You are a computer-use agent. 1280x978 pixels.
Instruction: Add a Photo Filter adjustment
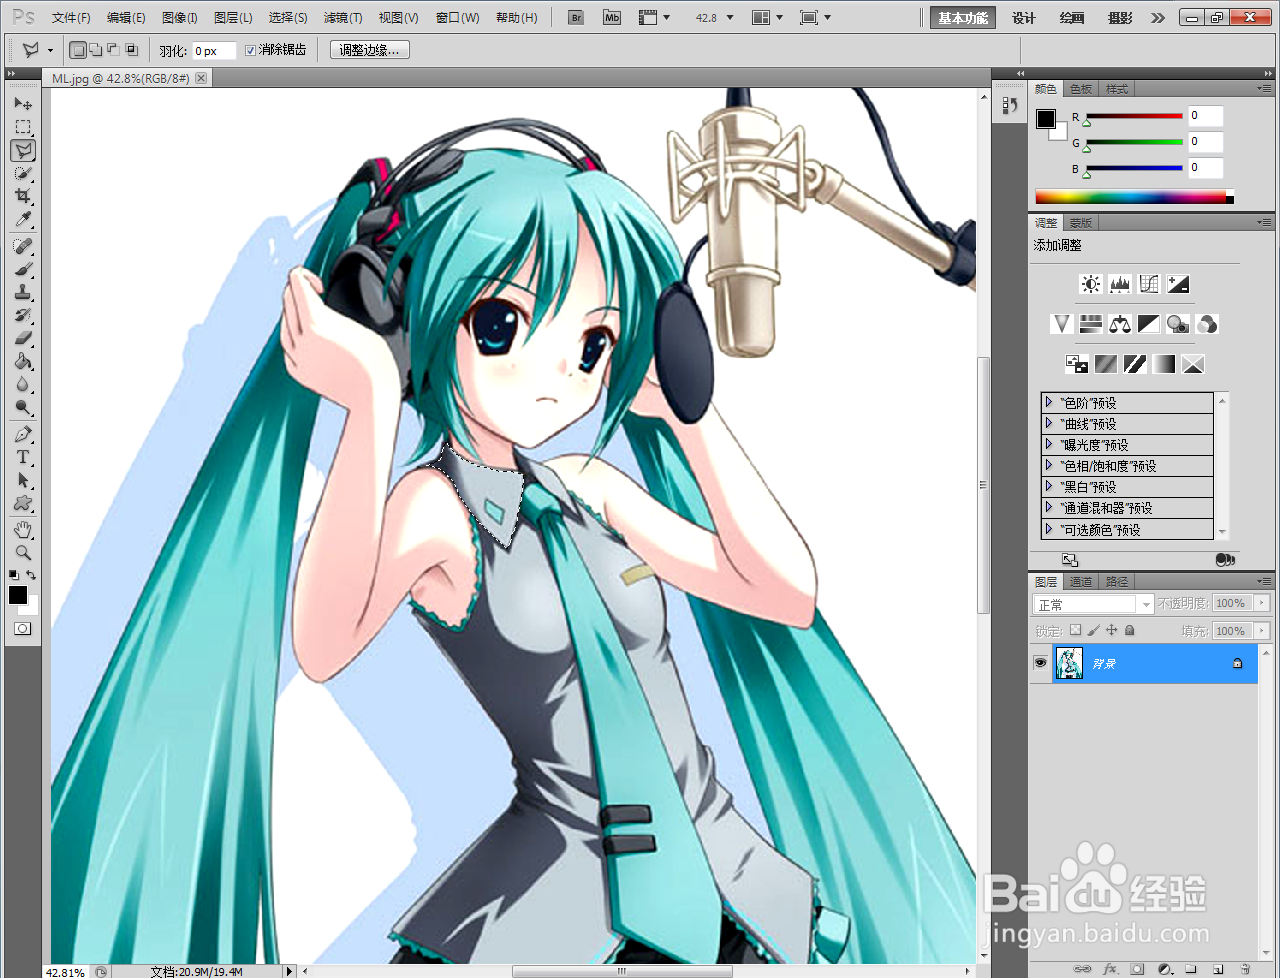pyautogui.click(x=1178, y=324)
